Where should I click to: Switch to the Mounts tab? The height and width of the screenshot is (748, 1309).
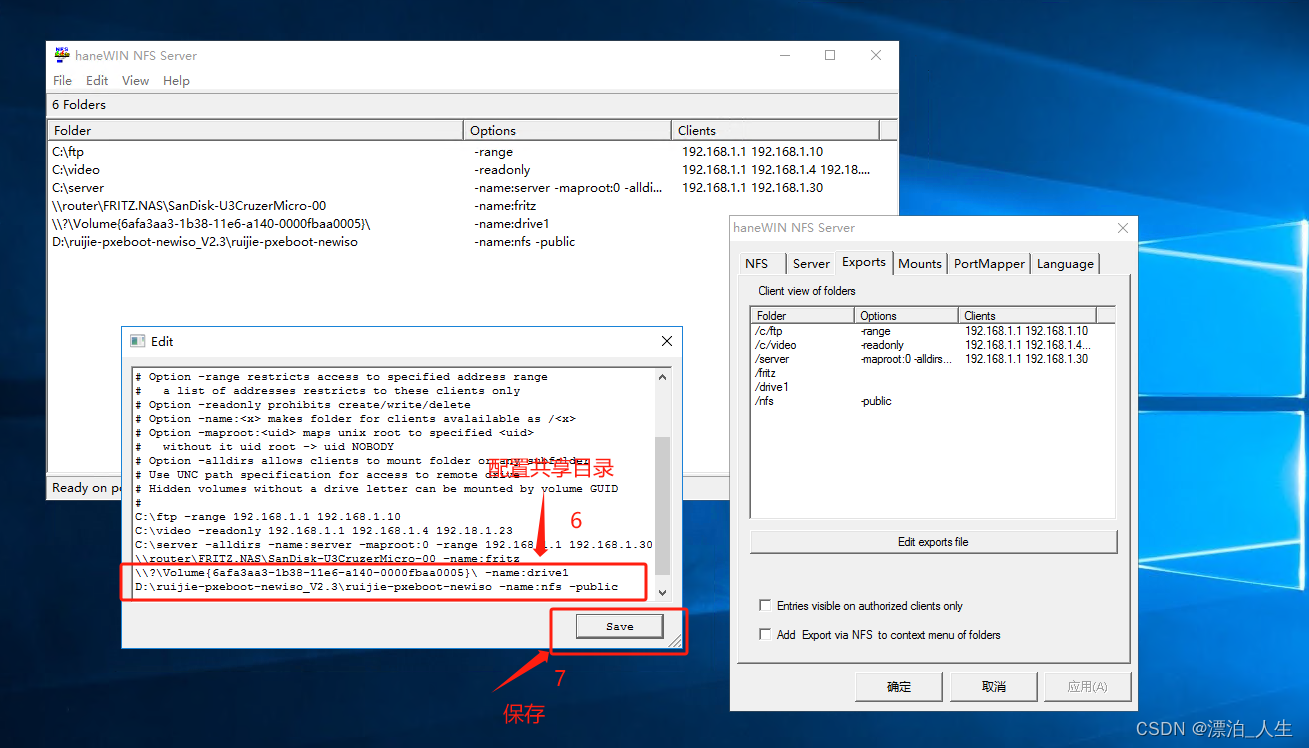(x=919, y=263)
